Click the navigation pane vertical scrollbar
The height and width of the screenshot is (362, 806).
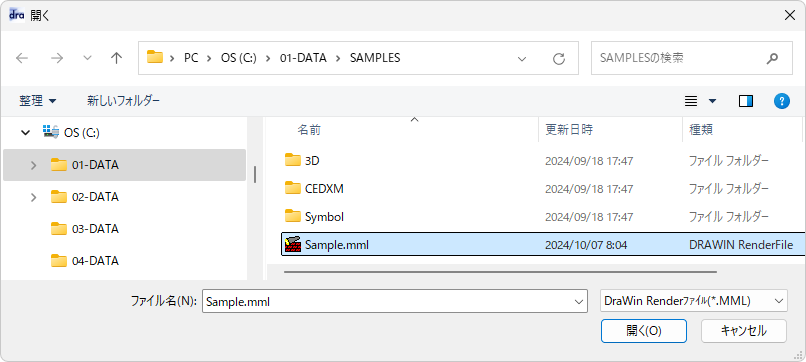coord(255,174)
